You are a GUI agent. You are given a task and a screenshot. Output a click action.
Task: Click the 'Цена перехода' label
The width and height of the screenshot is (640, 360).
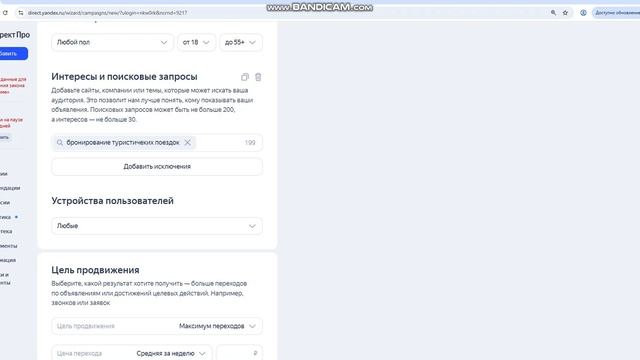[79, 353]
